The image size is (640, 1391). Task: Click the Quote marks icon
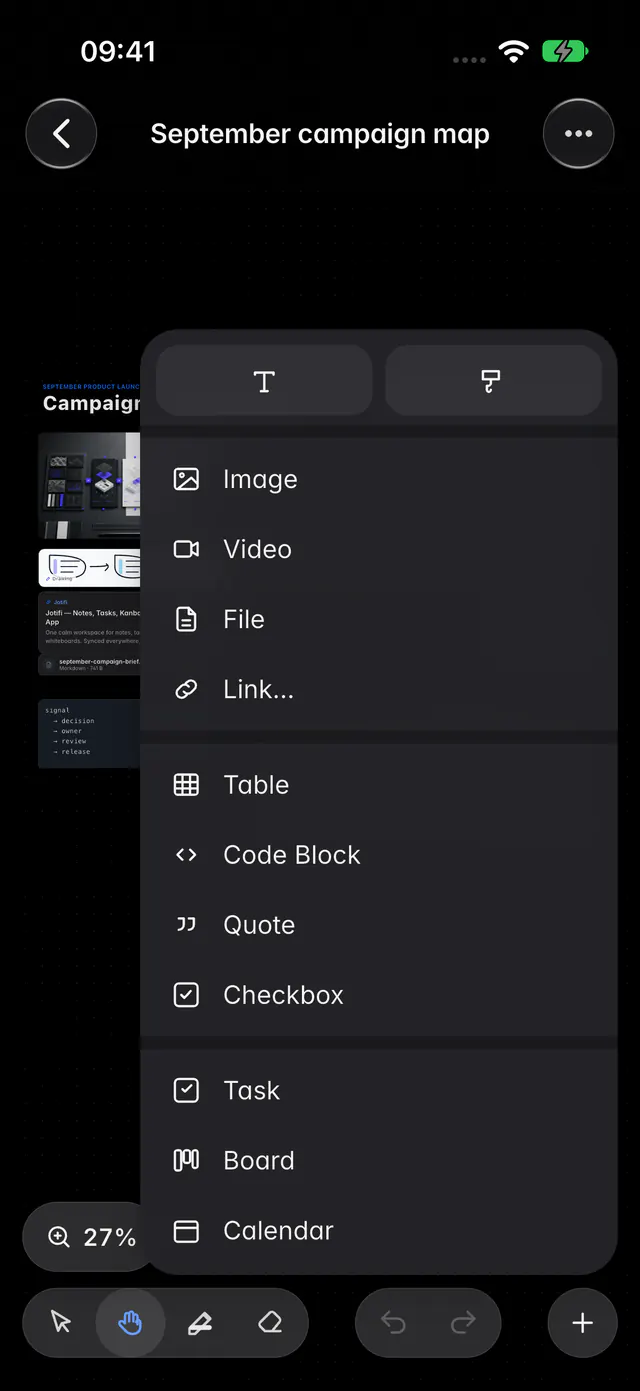(x=186, y=925)
